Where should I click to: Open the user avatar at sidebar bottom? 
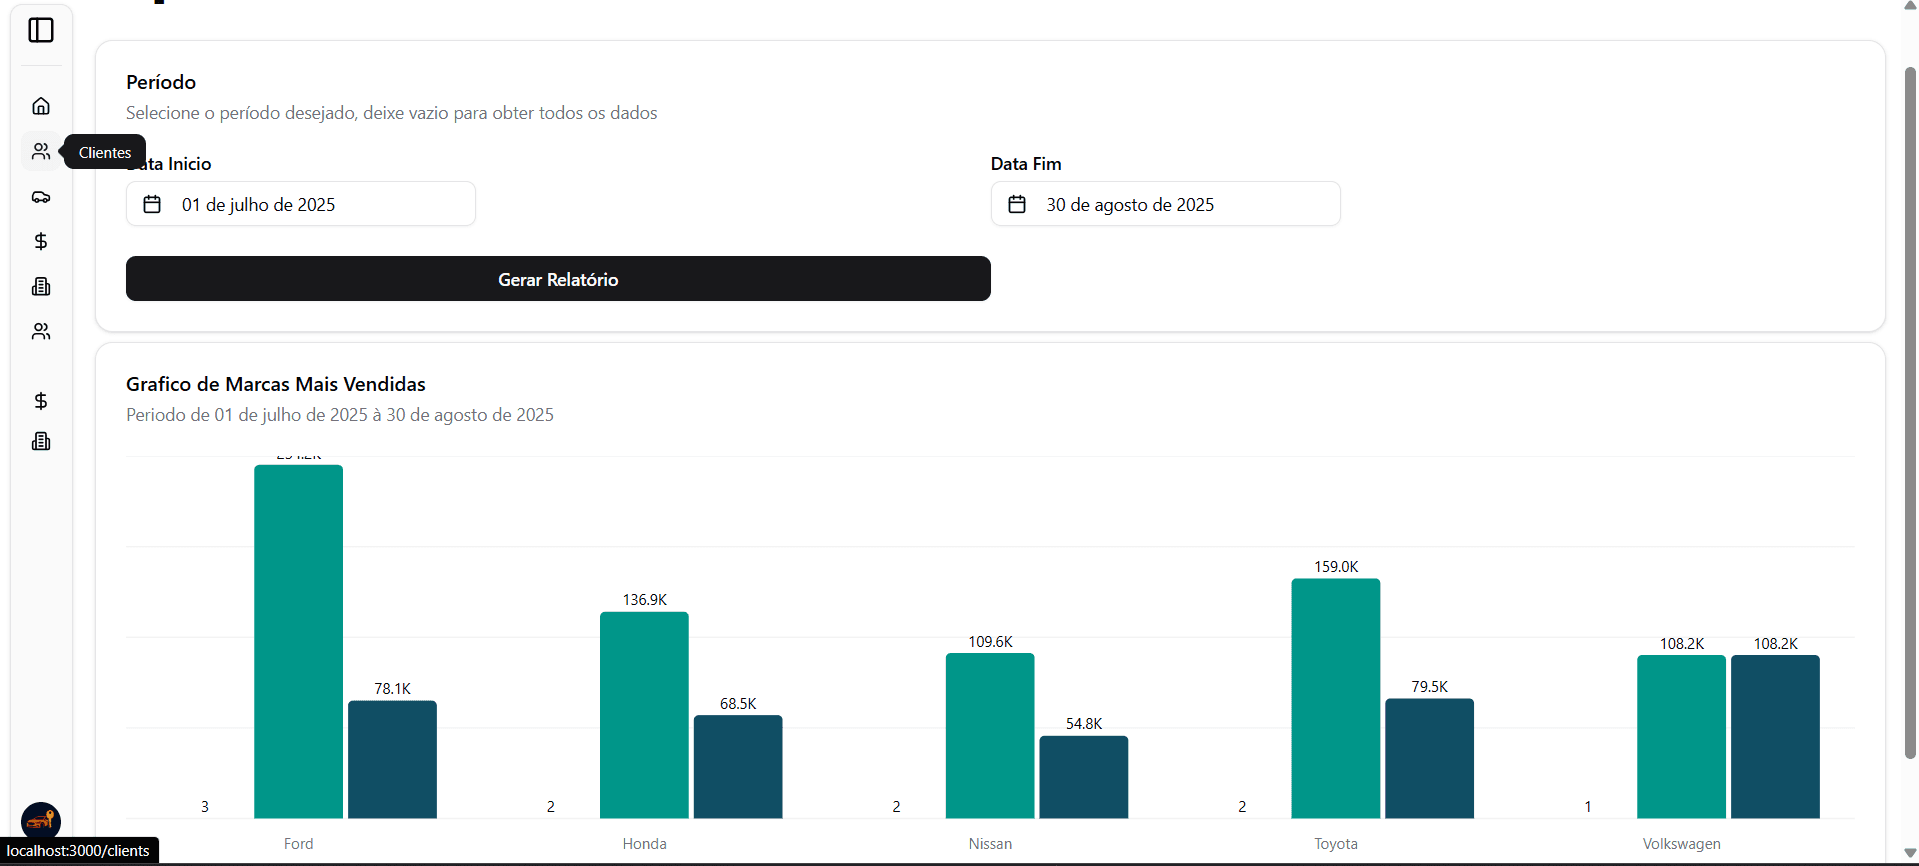click(41, 820)
